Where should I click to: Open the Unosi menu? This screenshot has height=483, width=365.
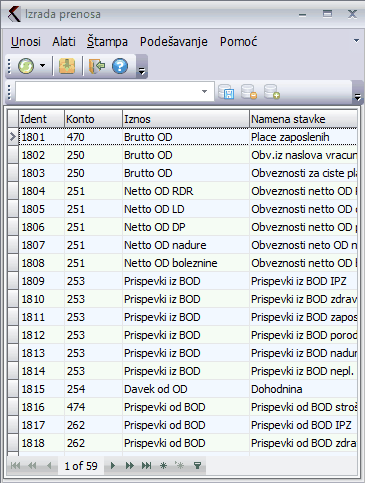point(26,42)
